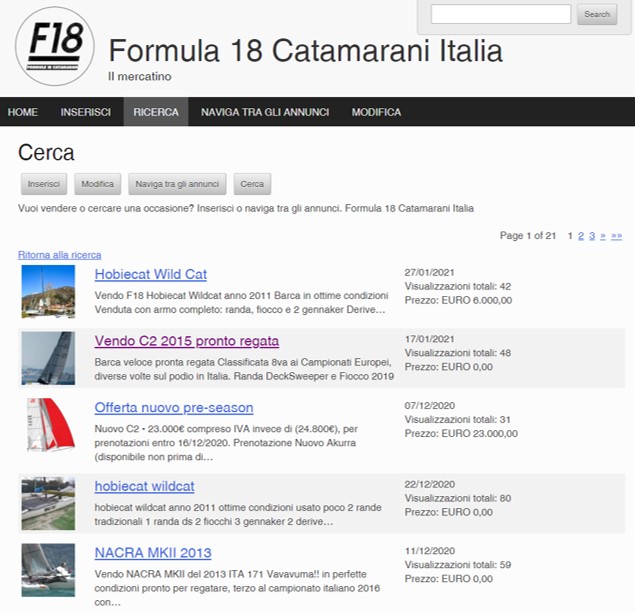The image size is (635, 613).
Task: Click the Cerca page heading
Action: click(x=46, y=153)
